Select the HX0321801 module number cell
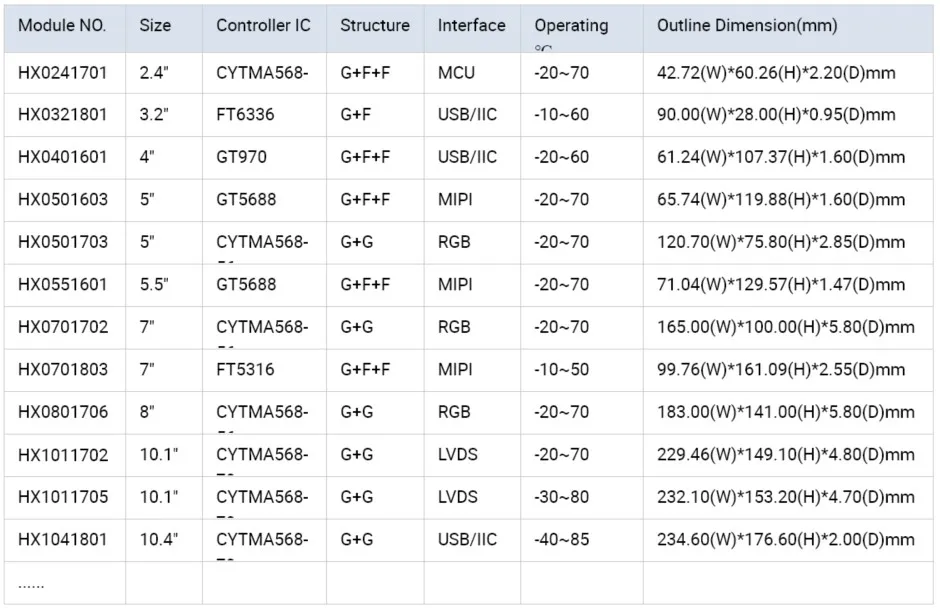This screenshot has width=940, height=612. (62, 115)
